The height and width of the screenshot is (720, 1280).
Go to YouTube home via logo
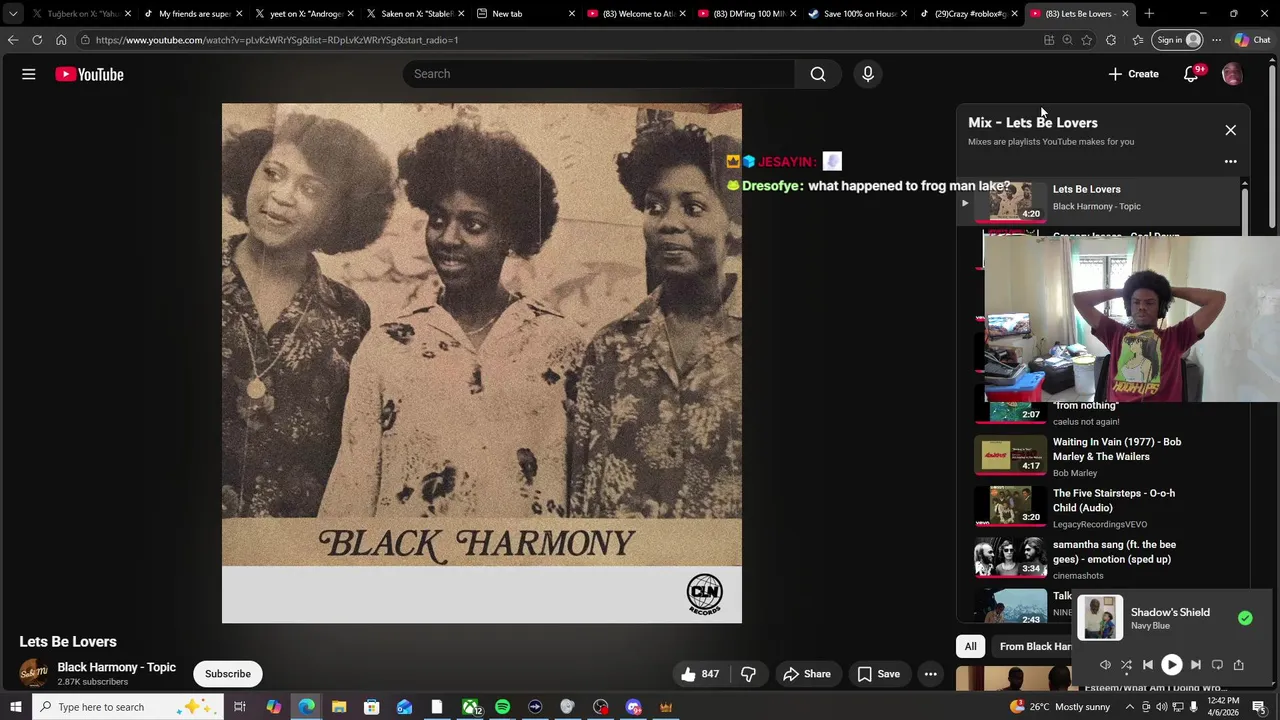tap(89, 74)
